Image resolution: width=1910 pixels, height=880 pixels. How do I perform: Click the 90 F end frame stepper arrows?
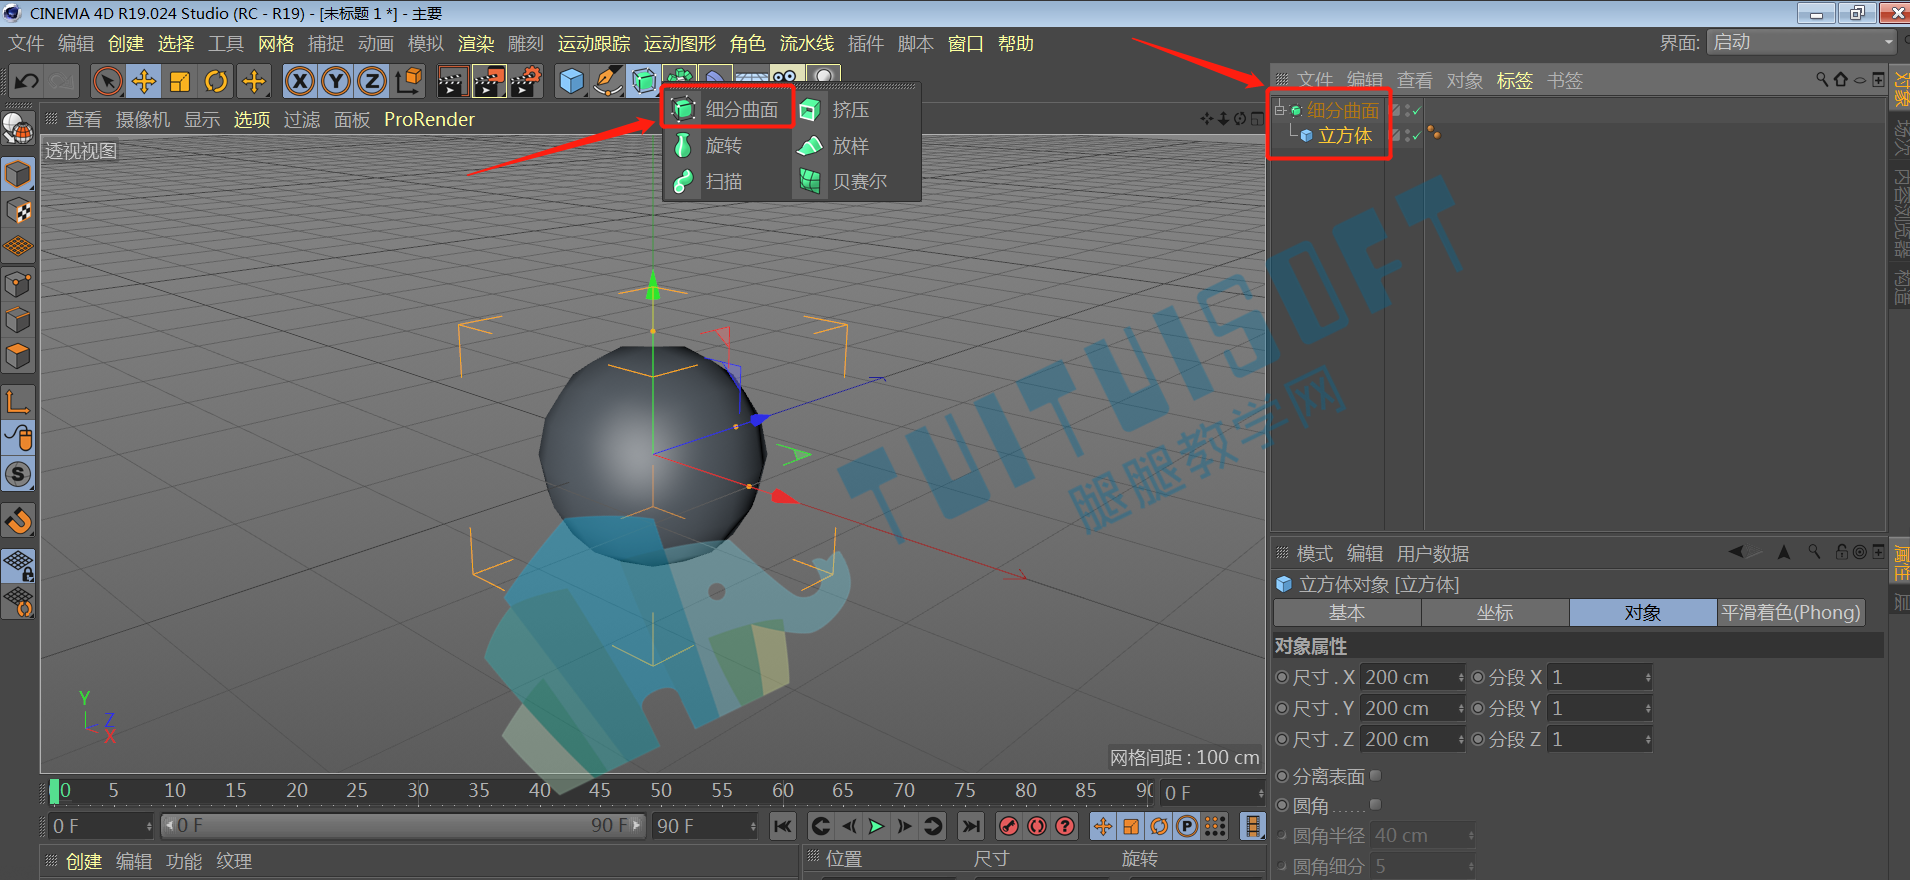pos(752,826)
